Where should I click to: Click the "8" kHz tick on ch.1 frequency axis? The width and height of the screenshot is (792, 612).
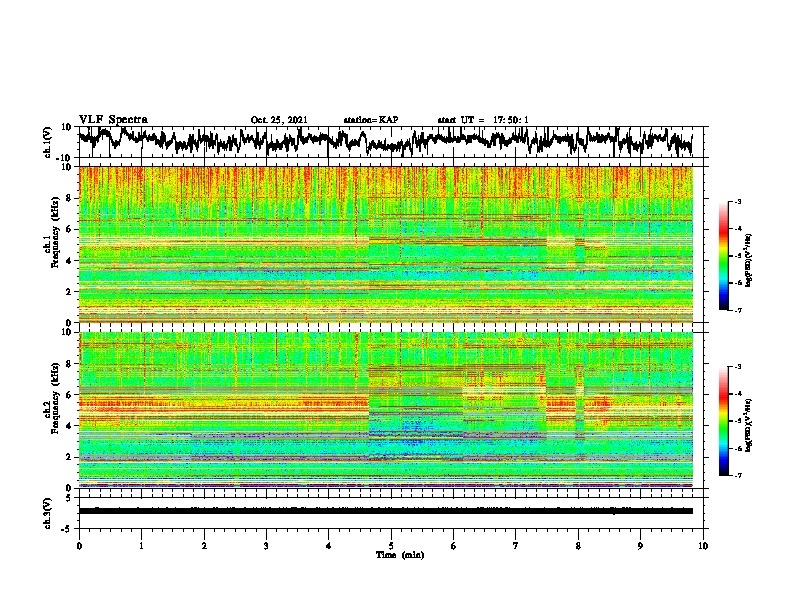pos(67,198)
